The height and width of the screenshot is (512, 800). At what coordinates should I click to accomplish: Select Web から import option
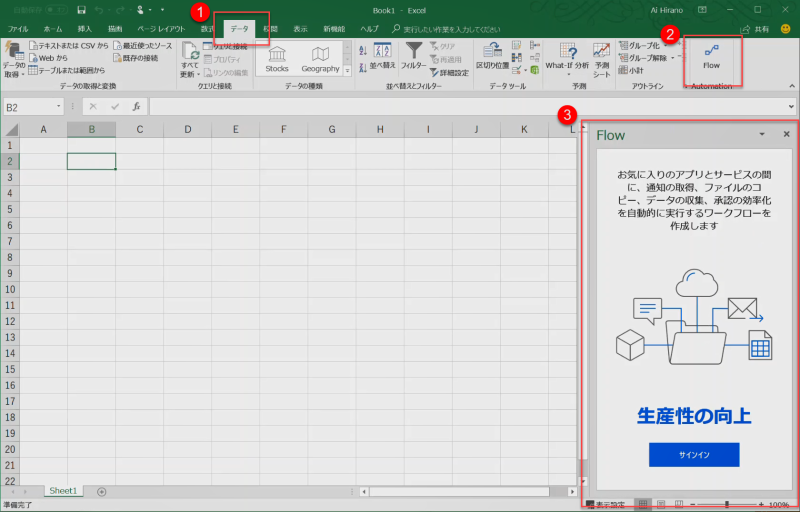click(x=48, y=58)
